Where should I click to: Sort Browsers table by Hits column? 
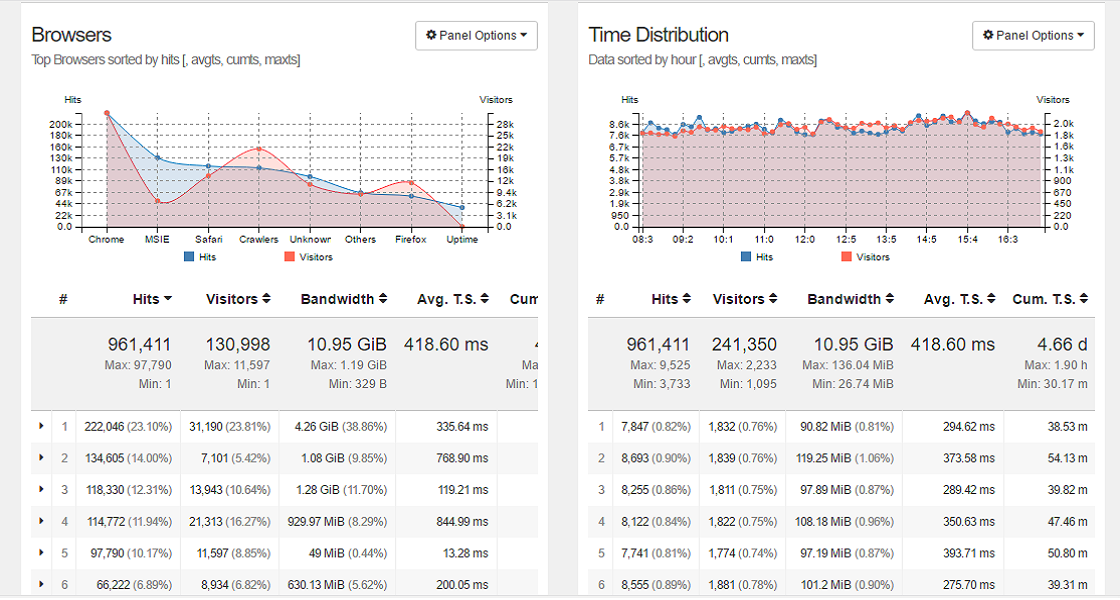click(152, 299)
